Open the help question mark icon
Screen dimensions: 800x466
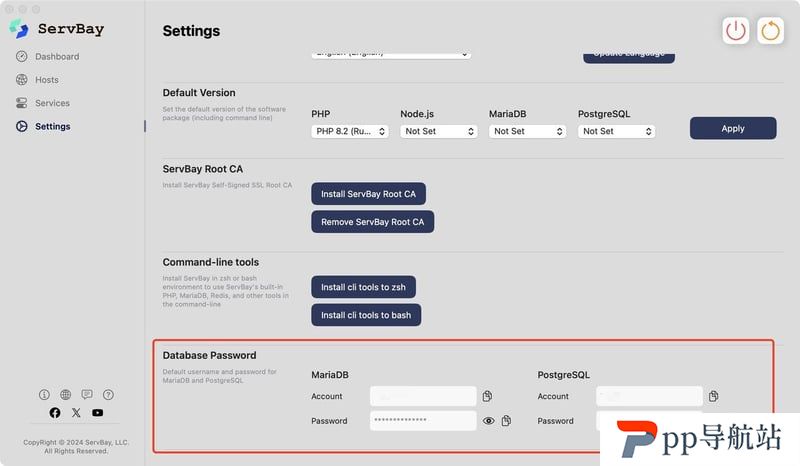[x=108, y=395]
